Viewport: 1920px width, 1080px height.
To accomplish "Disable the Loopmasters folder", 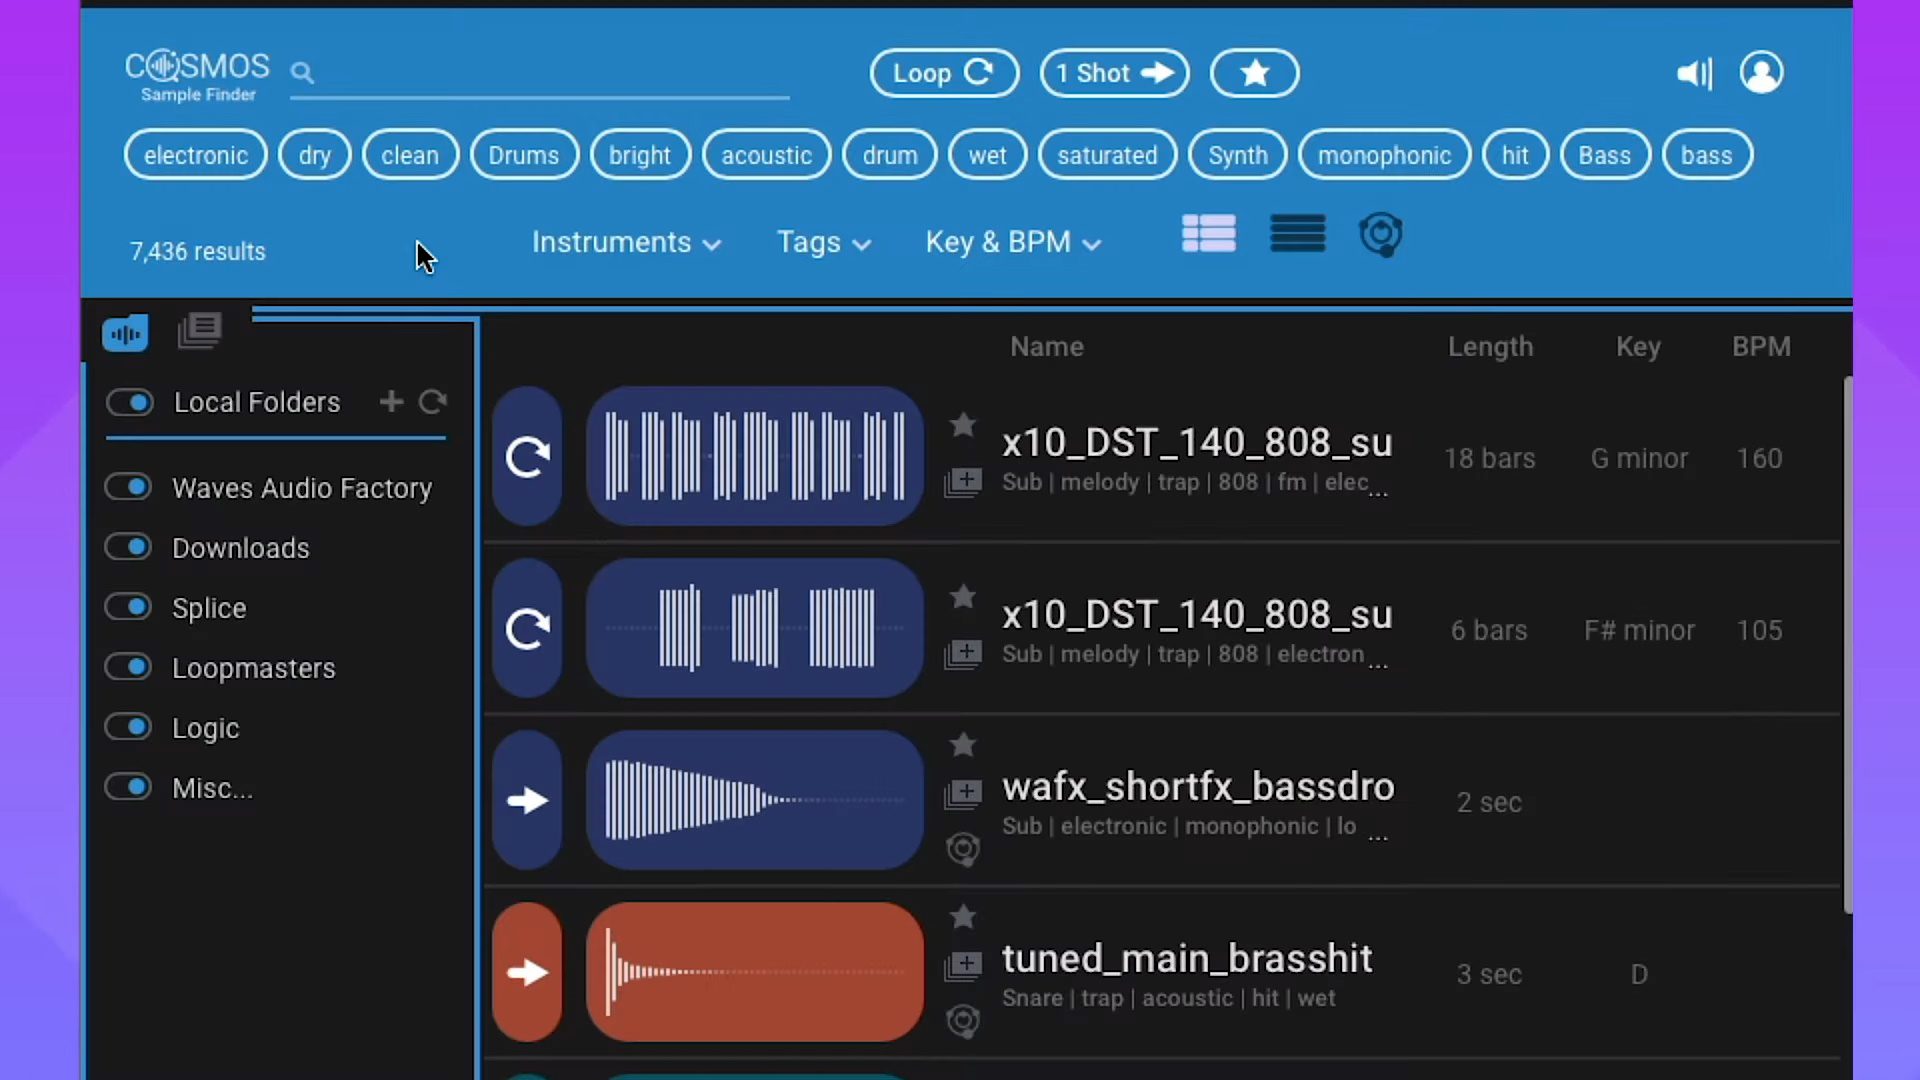I will 129,667.
